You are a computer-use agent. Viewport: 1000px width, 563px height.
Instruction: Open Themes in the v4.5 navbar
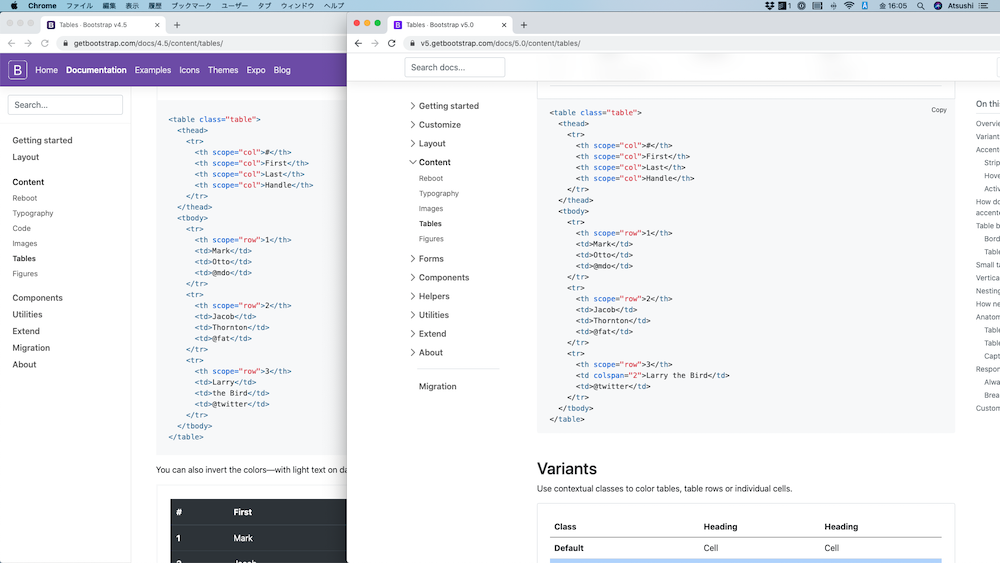pos(223,70)
